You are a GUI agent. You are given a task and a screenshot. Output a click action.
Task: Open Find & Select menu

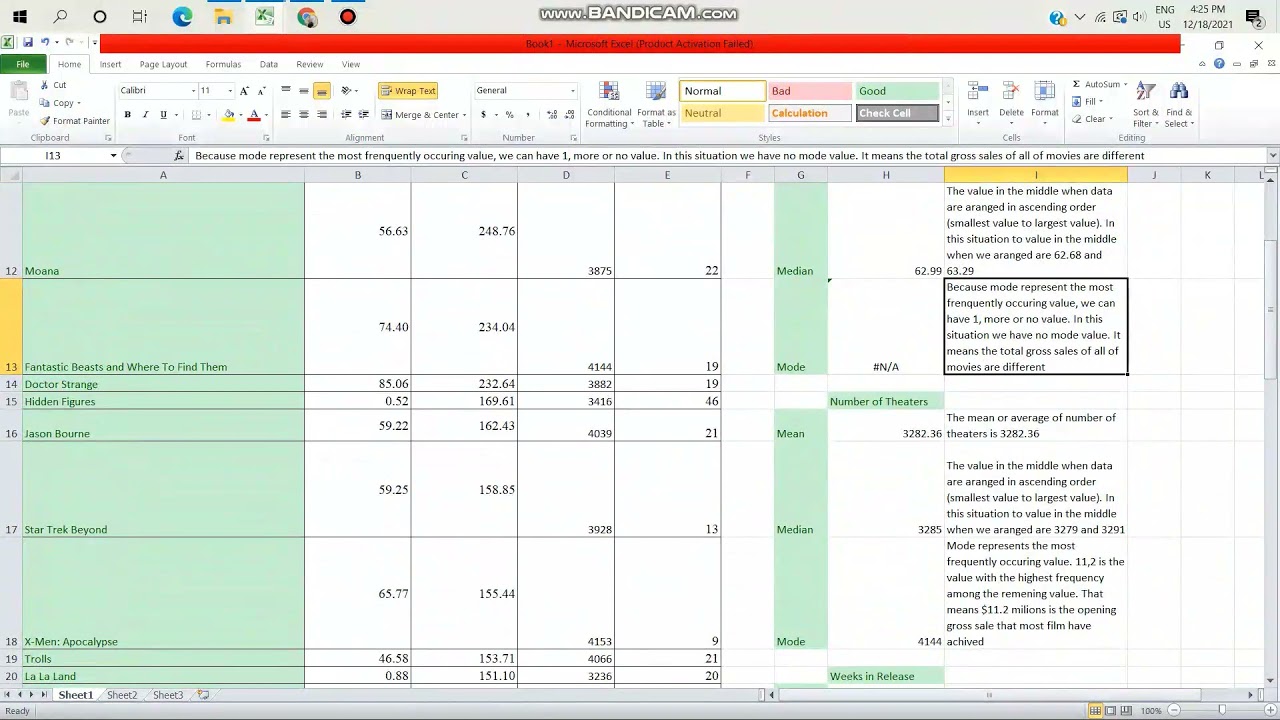coord(1179,104)
